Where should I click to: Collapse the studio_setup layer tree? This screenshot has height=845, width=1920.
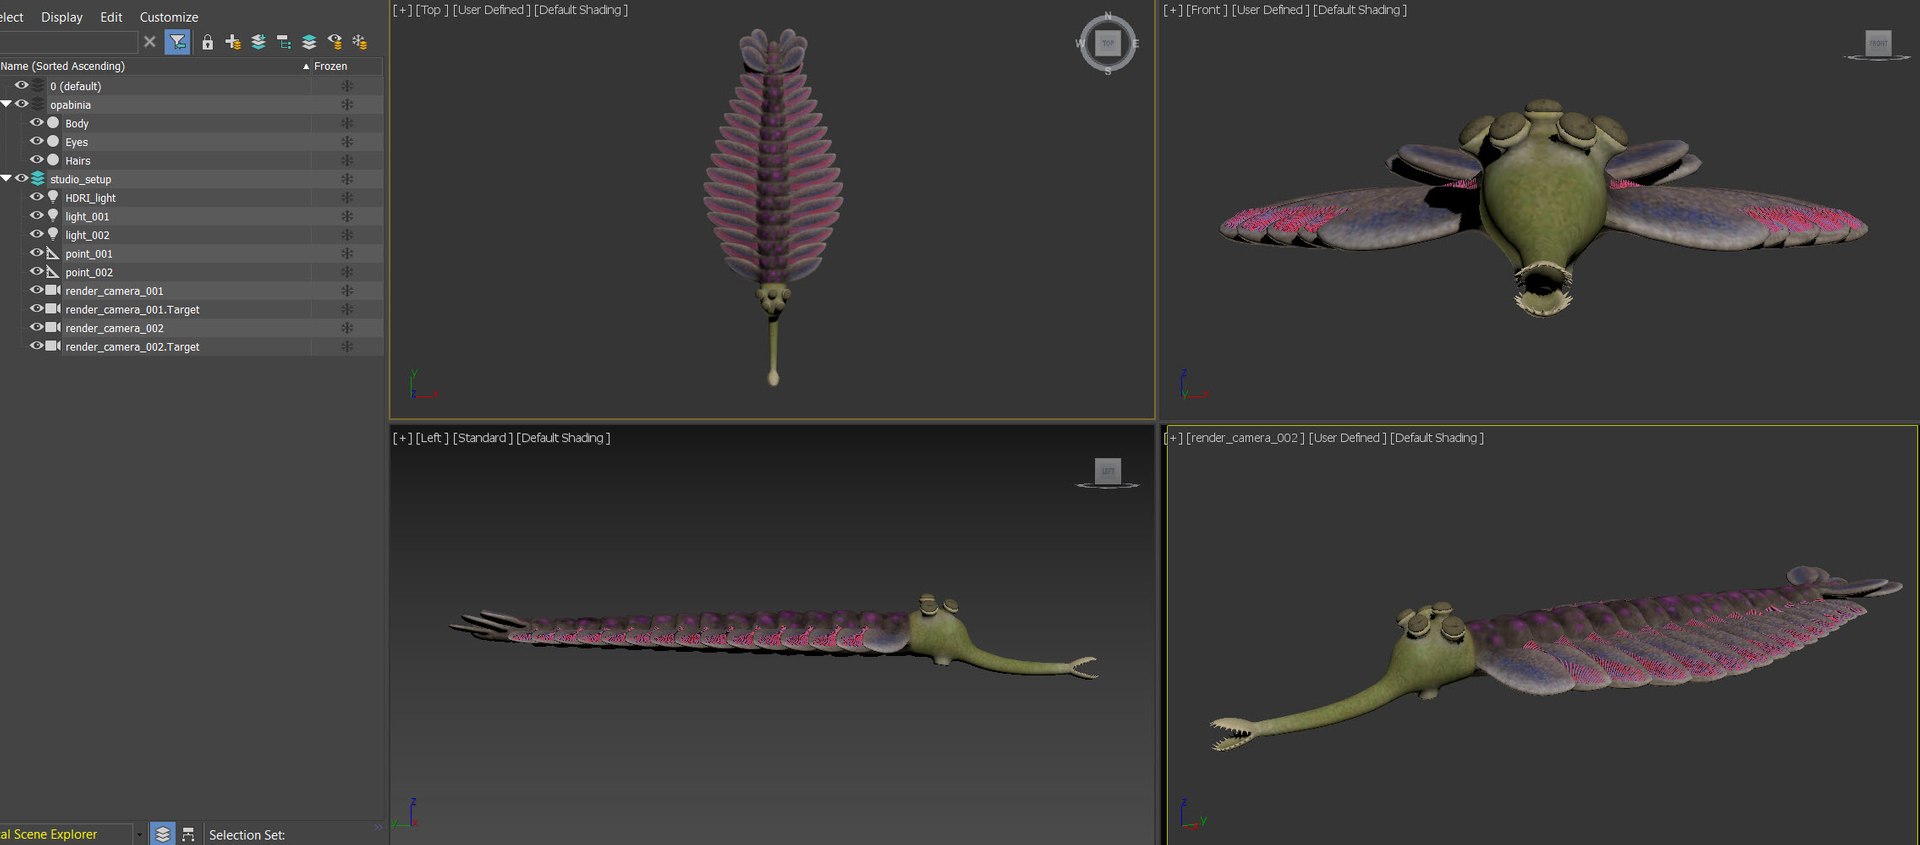click(6, 179)
